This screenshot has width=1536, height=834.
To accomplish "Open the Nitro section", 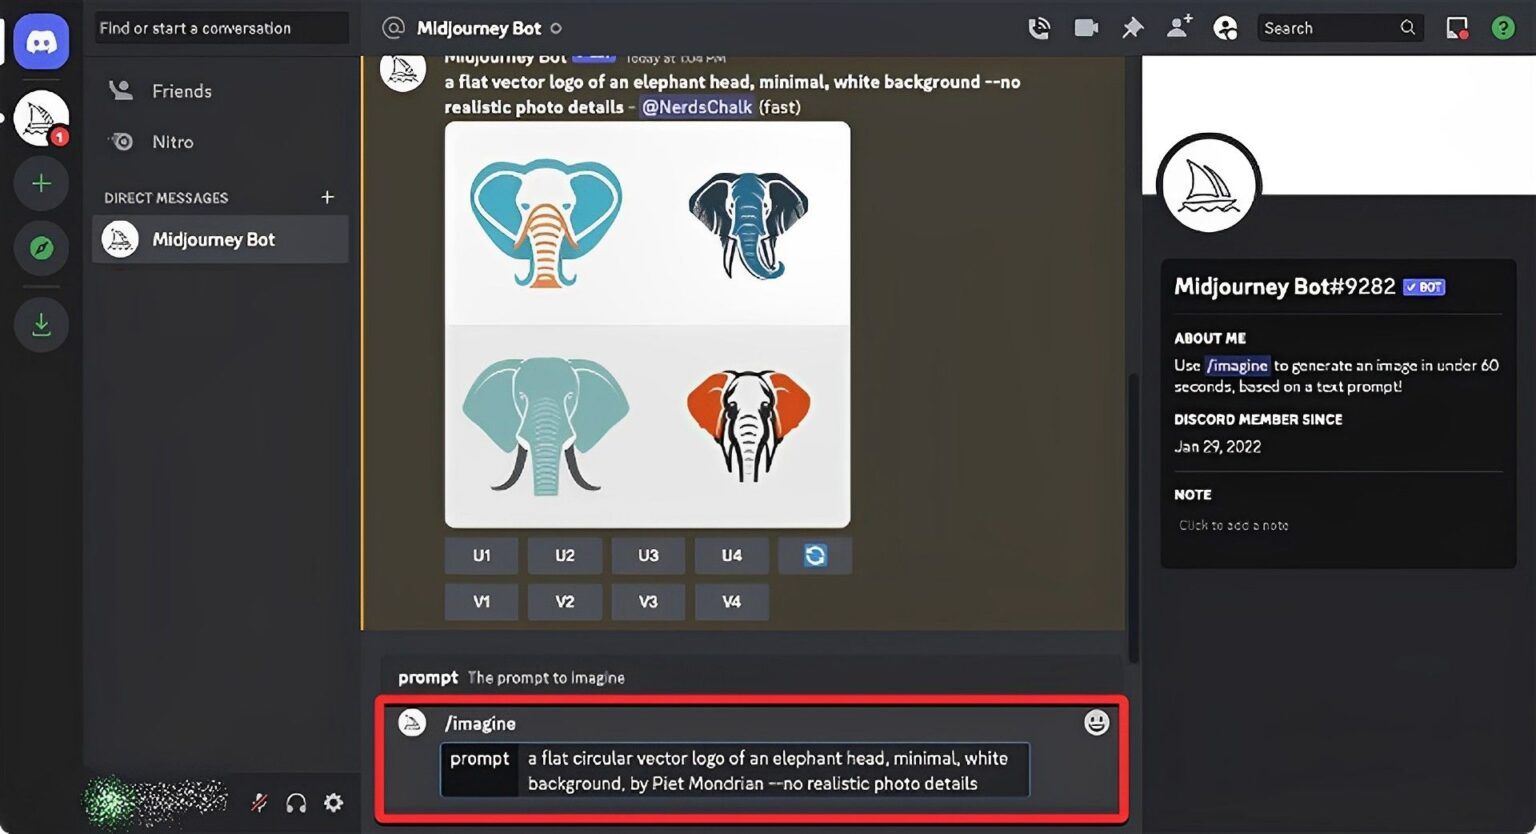I will pyautogui.click(x=173, y=141).
